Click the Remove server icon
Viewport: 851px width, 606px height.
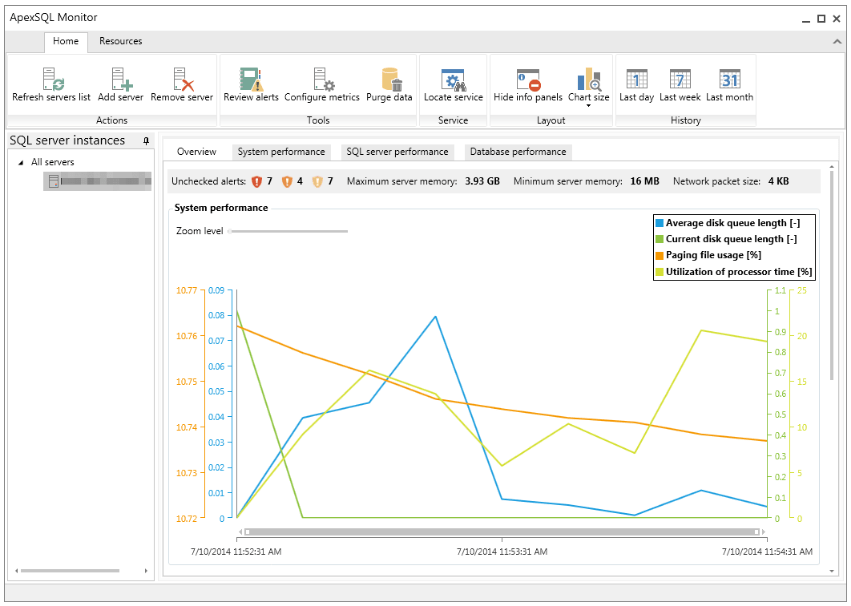[x=183, y=79]
